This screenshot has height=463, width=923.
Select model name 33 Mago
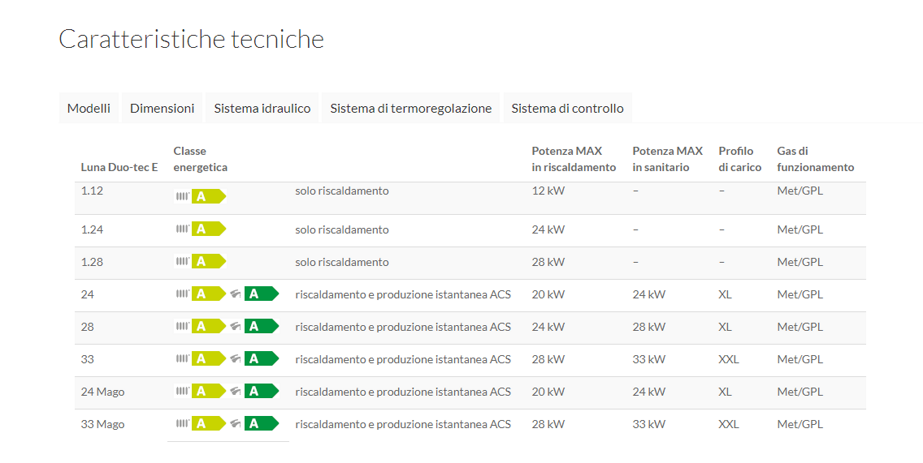coord(102,424)
